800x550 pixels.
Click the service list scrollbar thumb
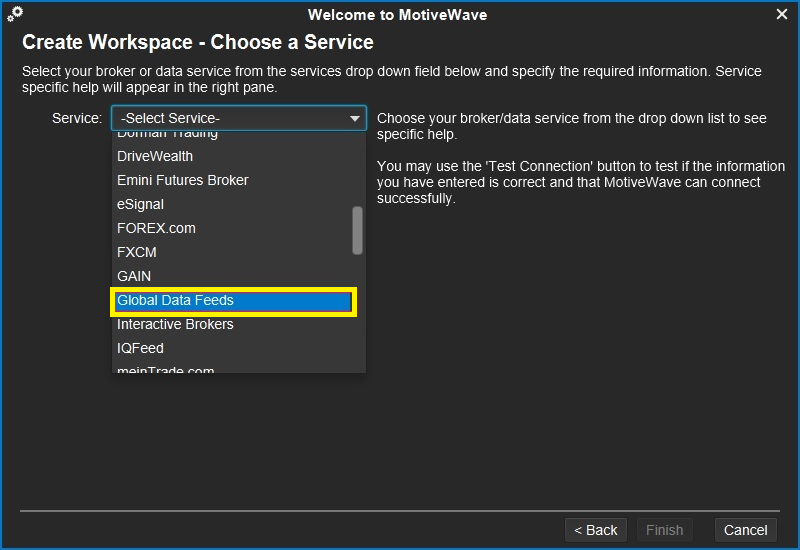(x=357, y=230)
